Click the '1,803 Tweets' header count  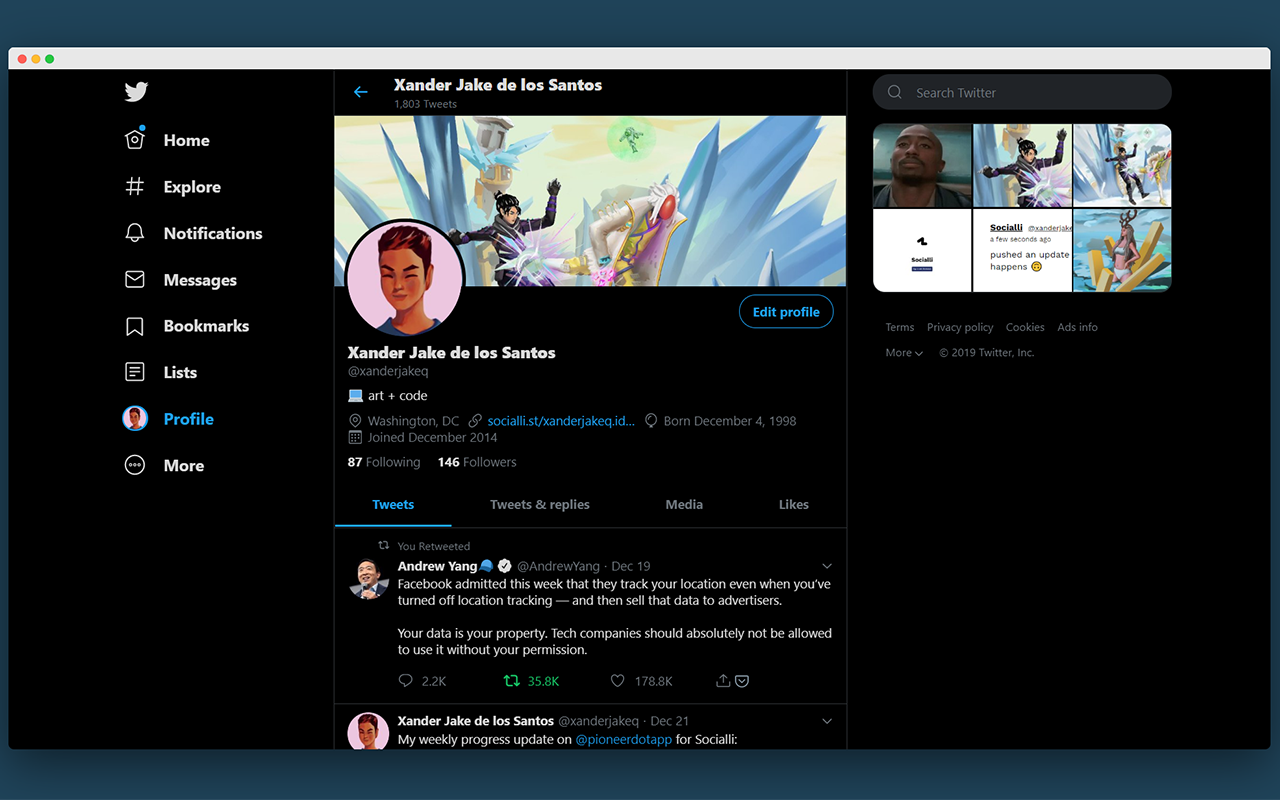[425, 104]
